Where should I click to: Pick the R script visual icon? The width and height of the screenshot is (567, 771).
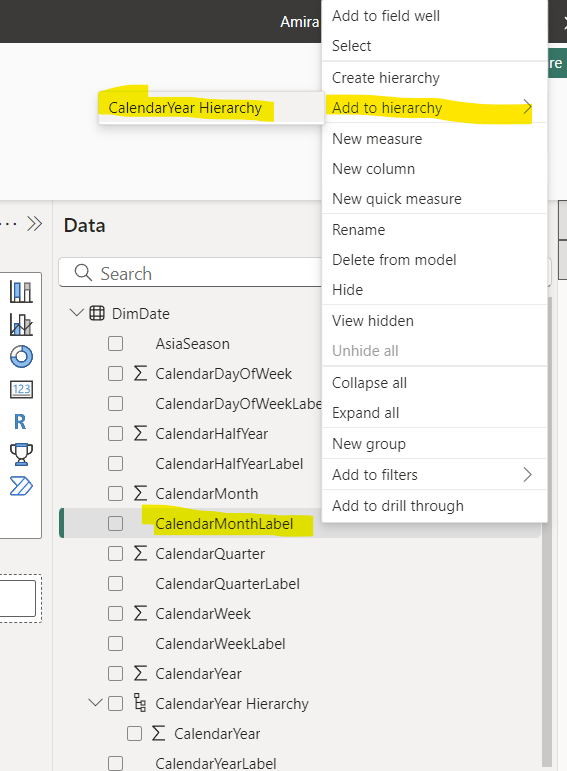(x=20, y=422)
